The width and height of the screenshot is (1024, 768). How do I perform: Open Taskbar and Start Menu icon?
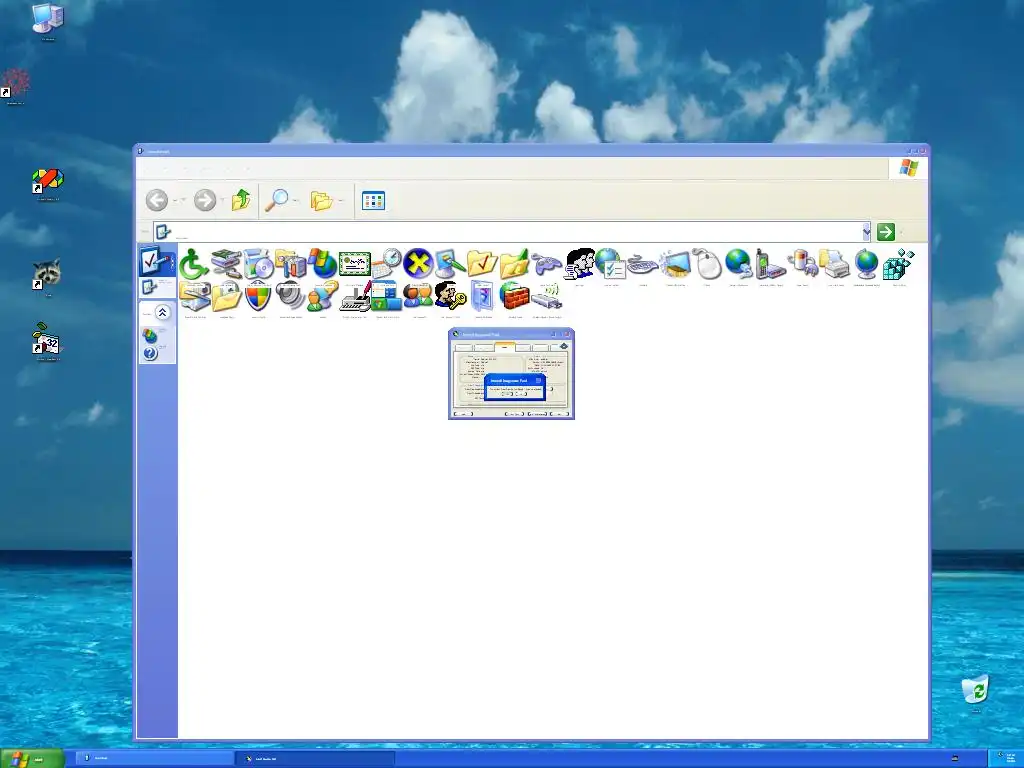(x=387, y=296)
